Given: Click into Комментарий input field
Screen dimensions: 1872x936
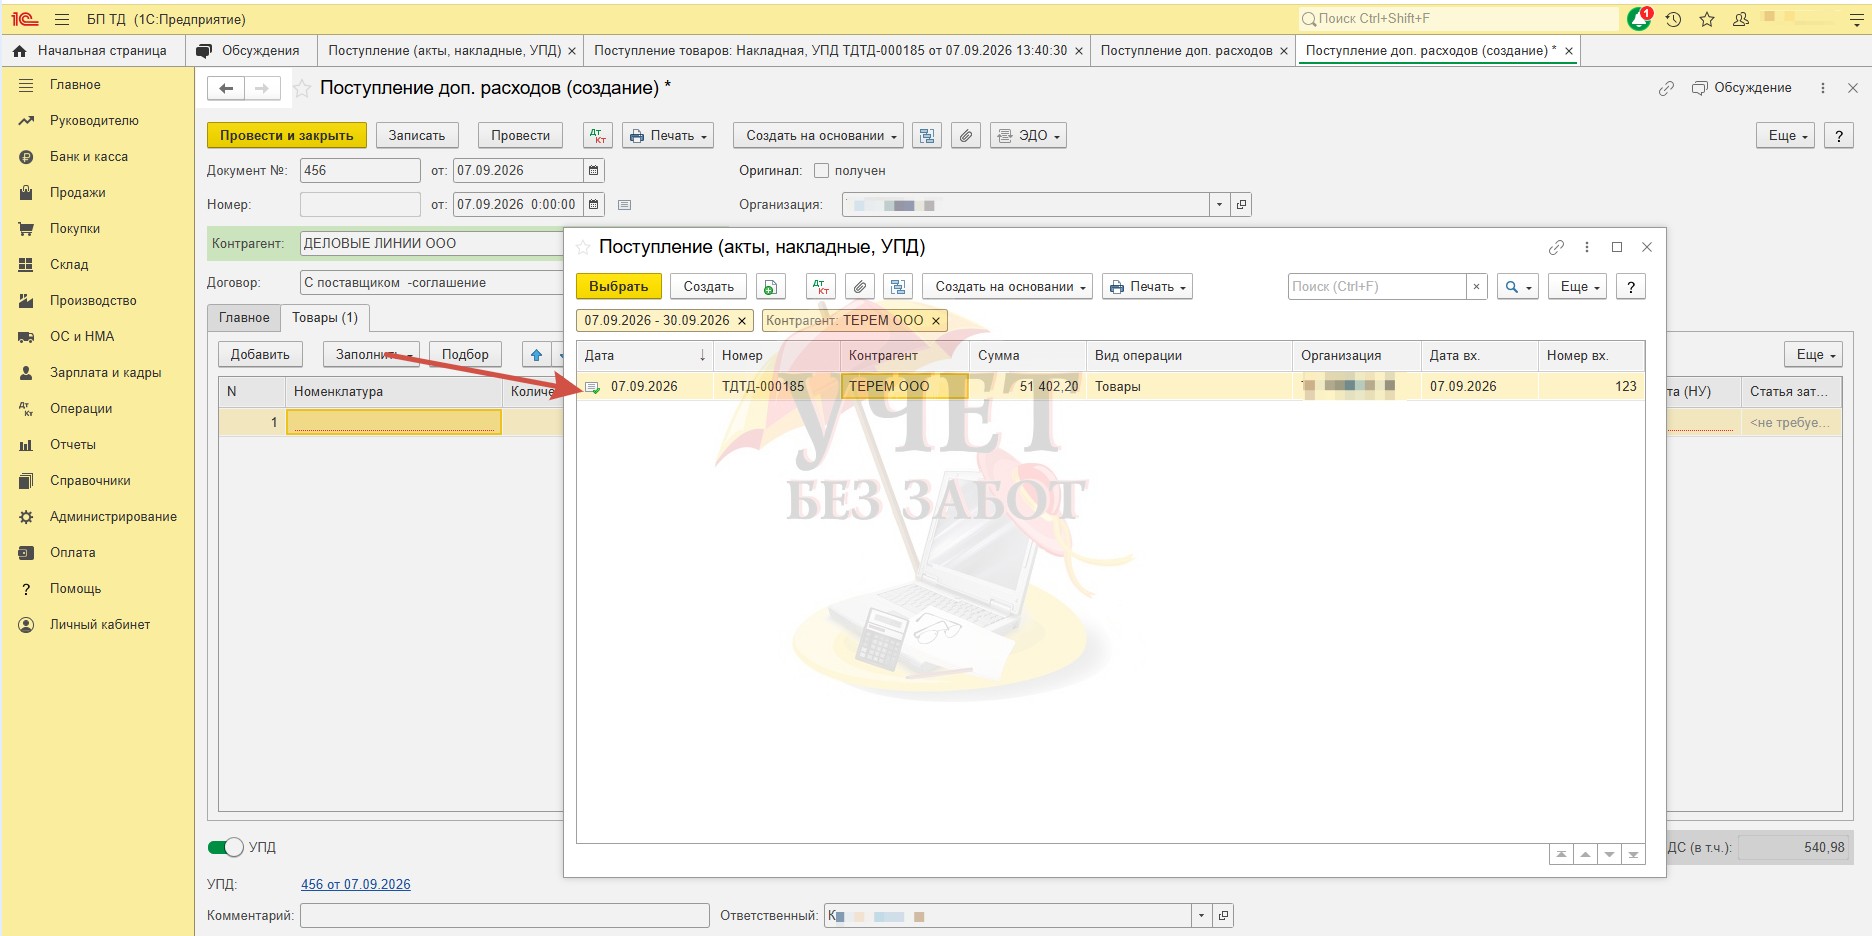Looking at the screenshot, I should click(x=504, y=915).
